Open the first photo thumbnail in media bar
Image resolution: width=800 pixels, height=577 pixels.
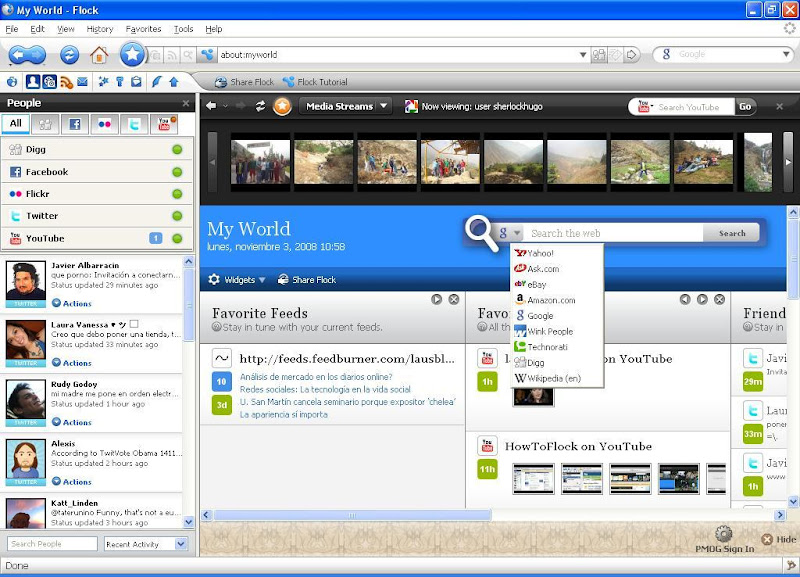click(260, 162)
